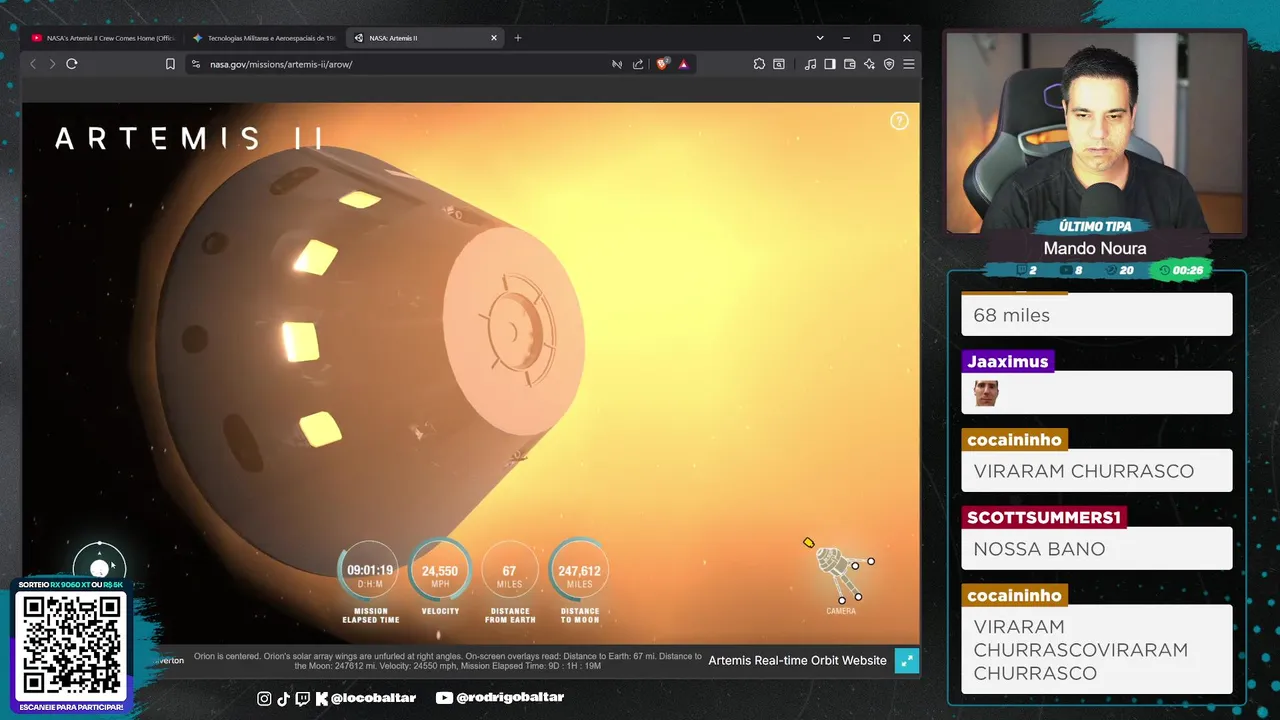Click the YouTube icon next to @rodrigobaltar

tap(444, 698)
